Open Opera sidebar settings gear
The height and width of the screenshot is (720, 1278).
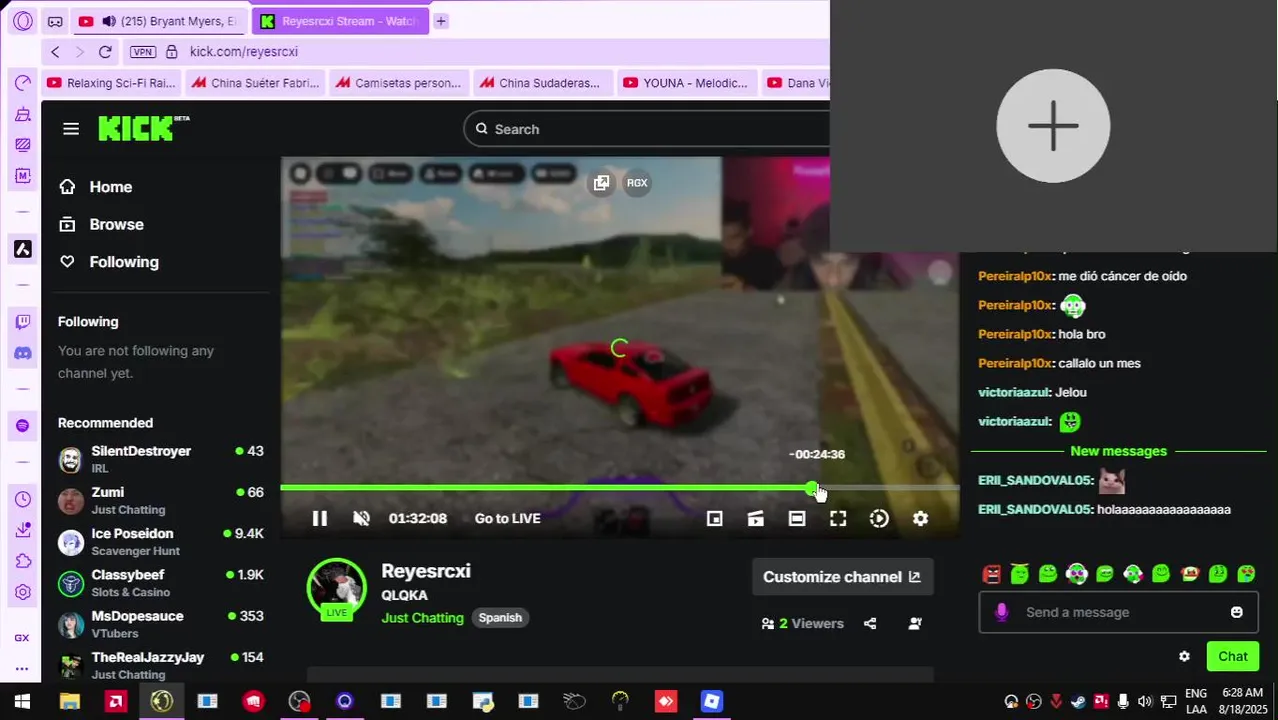pyautogui.click(x=23, y=592)
